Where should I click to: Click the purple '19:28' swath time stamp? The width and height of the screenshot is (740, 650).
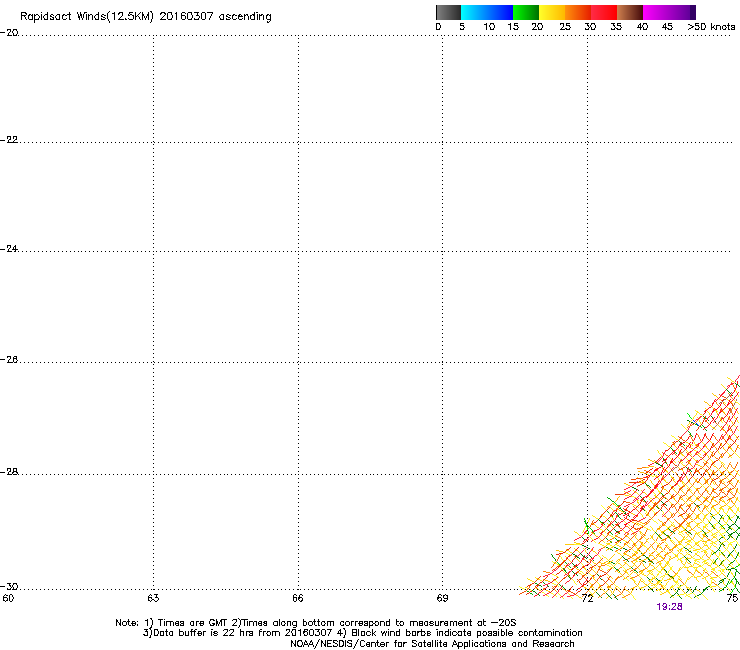pyautogui.click(x=669, y=607)
